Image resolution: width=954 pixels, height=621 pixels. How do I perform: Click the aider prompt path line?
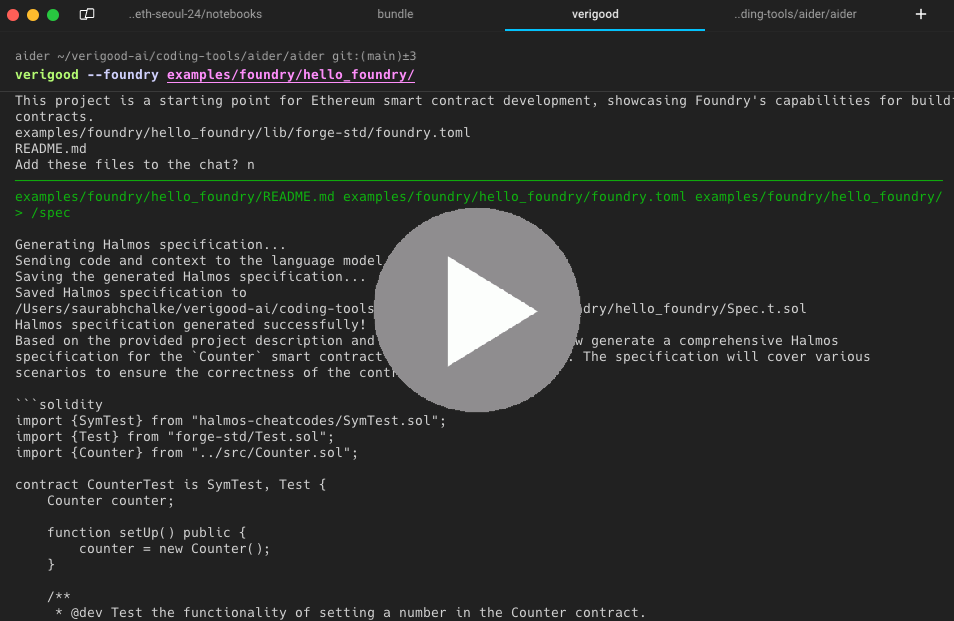(x=215, y=56)
